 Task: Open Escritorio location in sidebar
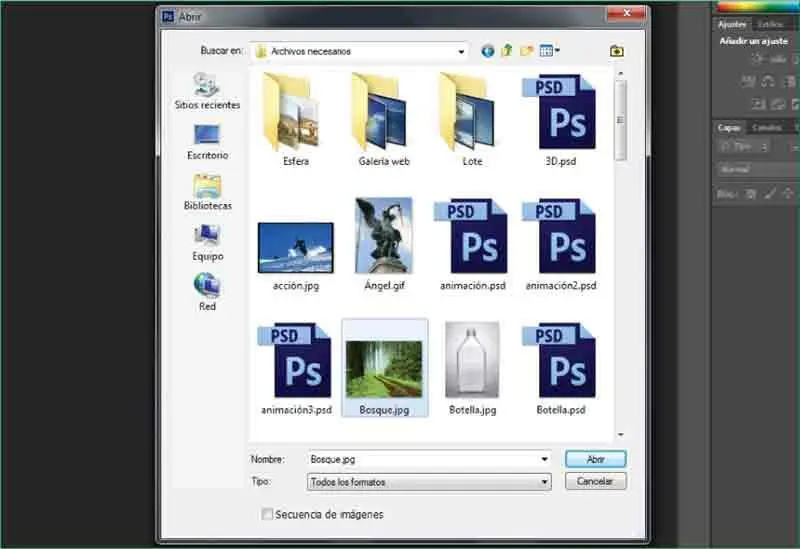207,140
